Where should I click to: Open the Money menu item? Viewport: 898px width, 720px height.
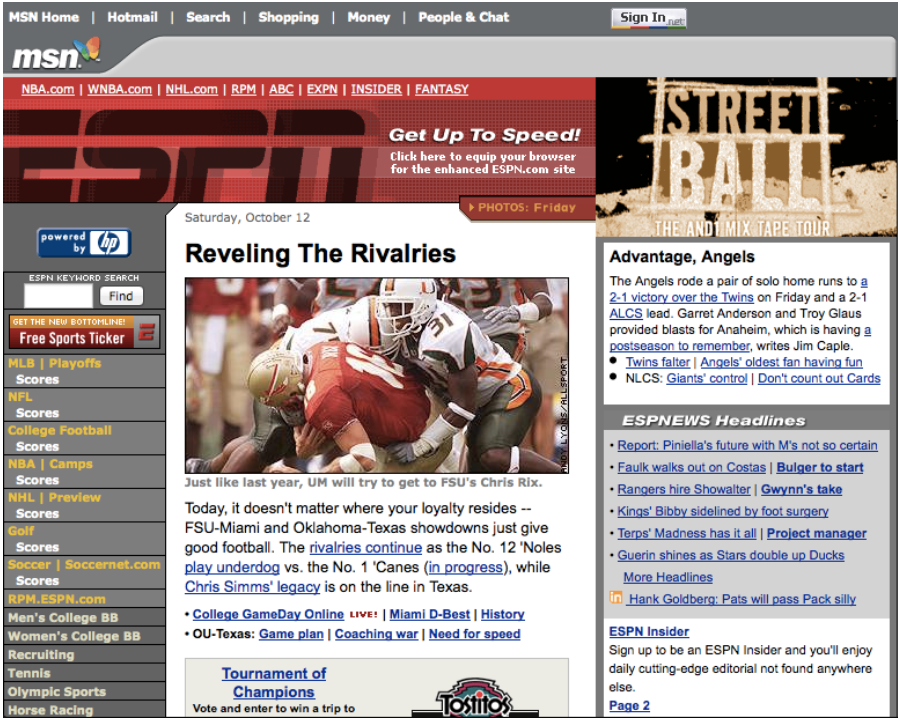click(x=368, y=17)
